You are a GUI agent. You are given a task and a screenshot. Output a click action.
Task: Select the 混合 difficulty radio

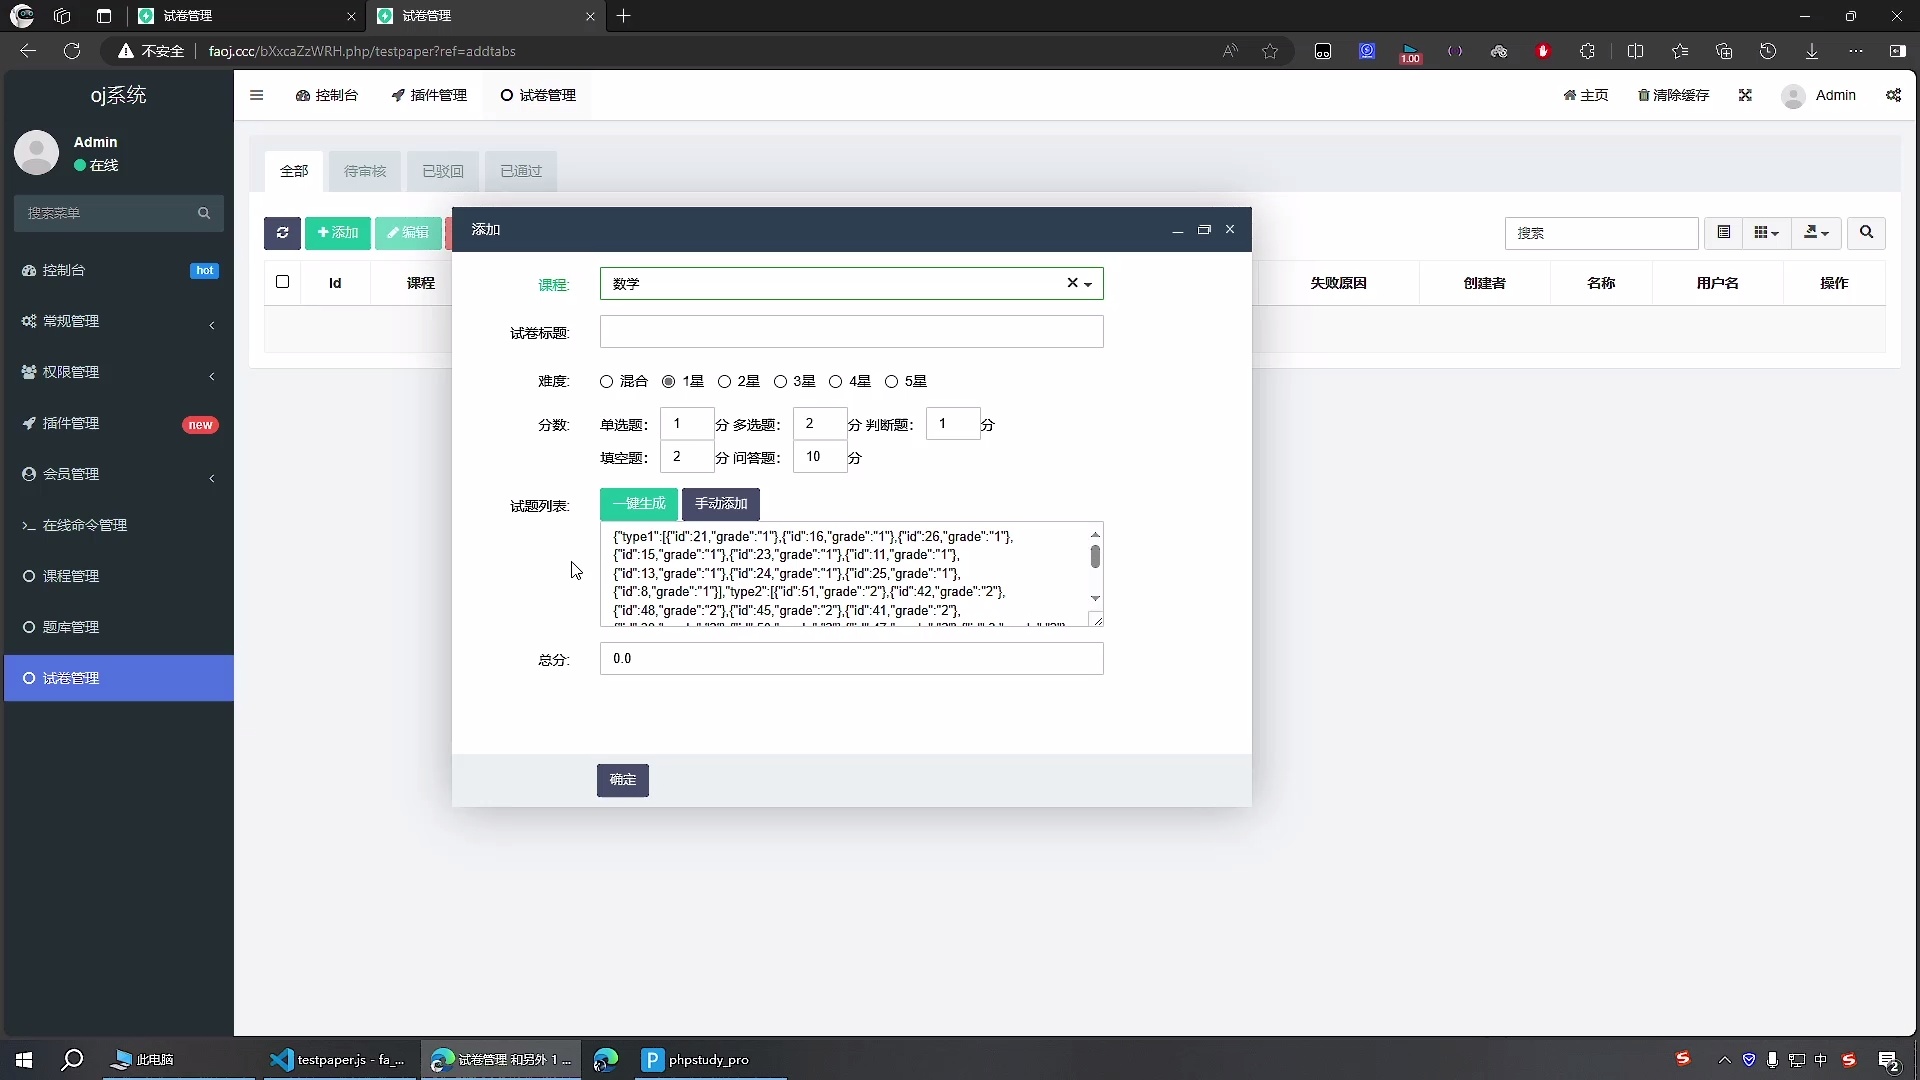point(606,382)
